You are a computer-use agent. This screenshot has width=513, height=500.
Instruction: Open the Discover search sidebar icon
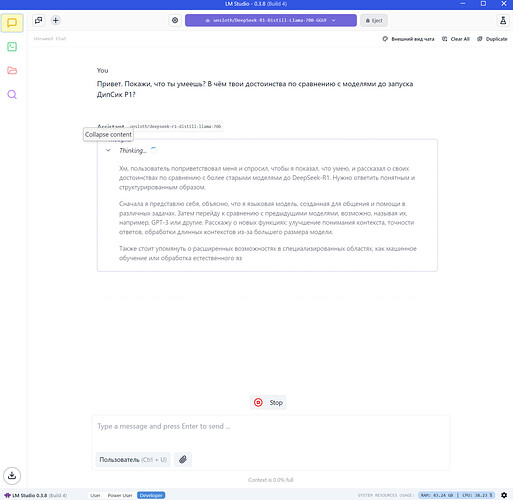pos(12,94)
